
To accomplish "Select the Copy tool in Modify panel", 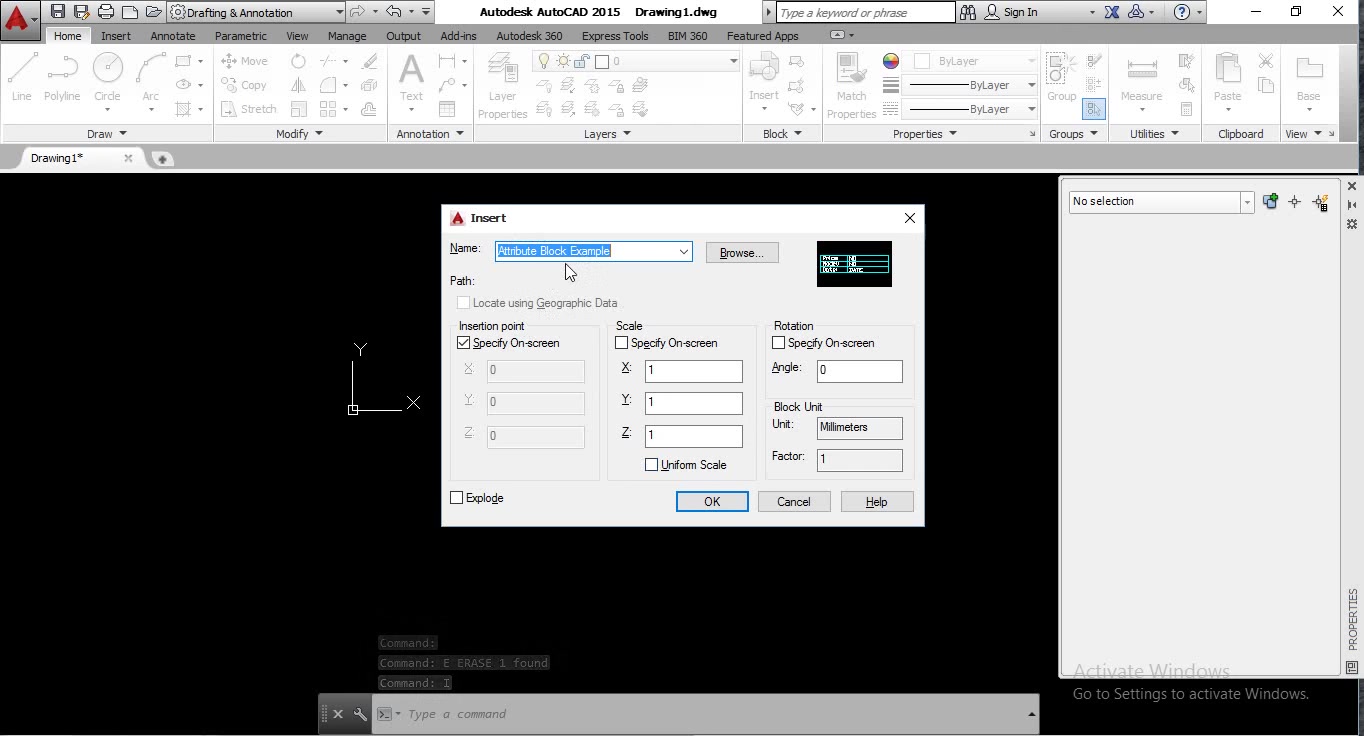I will point(244,85).
